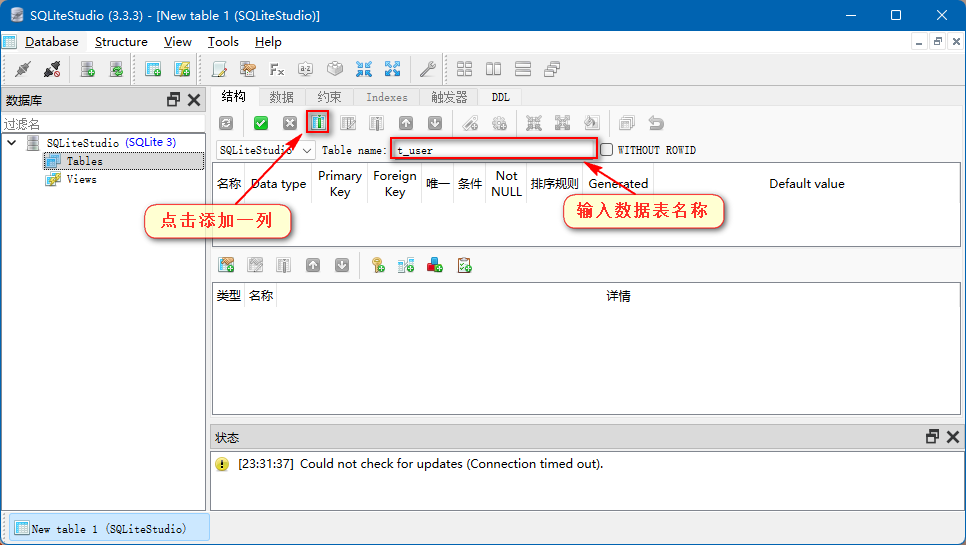
Task: Click the New table 1 taskbar button
Action: click(109, 528)
